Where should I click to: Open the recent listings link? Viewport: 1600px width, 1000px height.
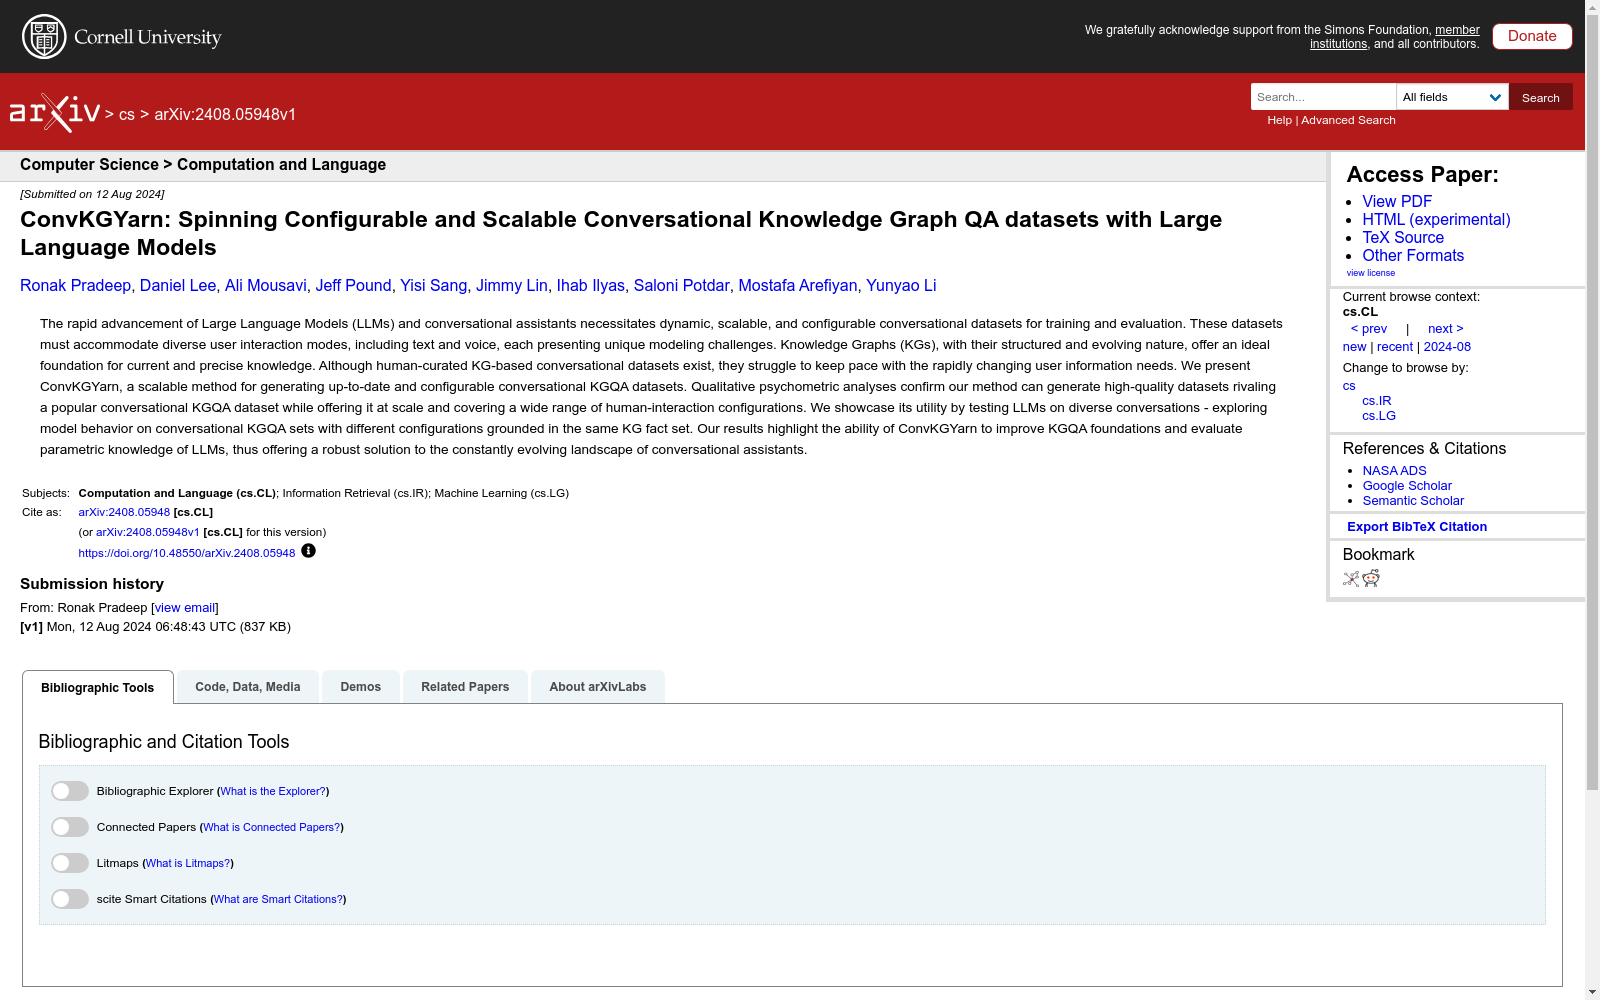coord(1395,347)
